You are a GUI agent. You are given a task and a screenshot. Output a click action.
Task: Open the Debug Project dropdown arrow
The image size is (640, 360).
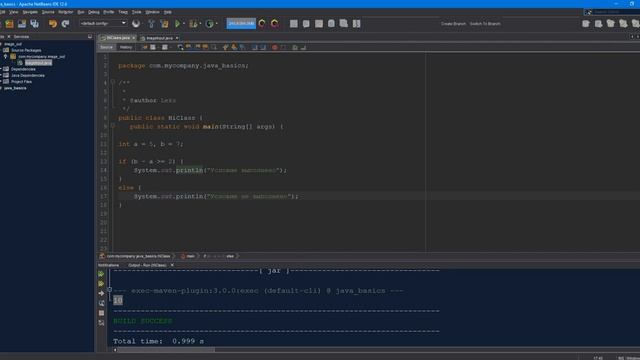point(200,24)
